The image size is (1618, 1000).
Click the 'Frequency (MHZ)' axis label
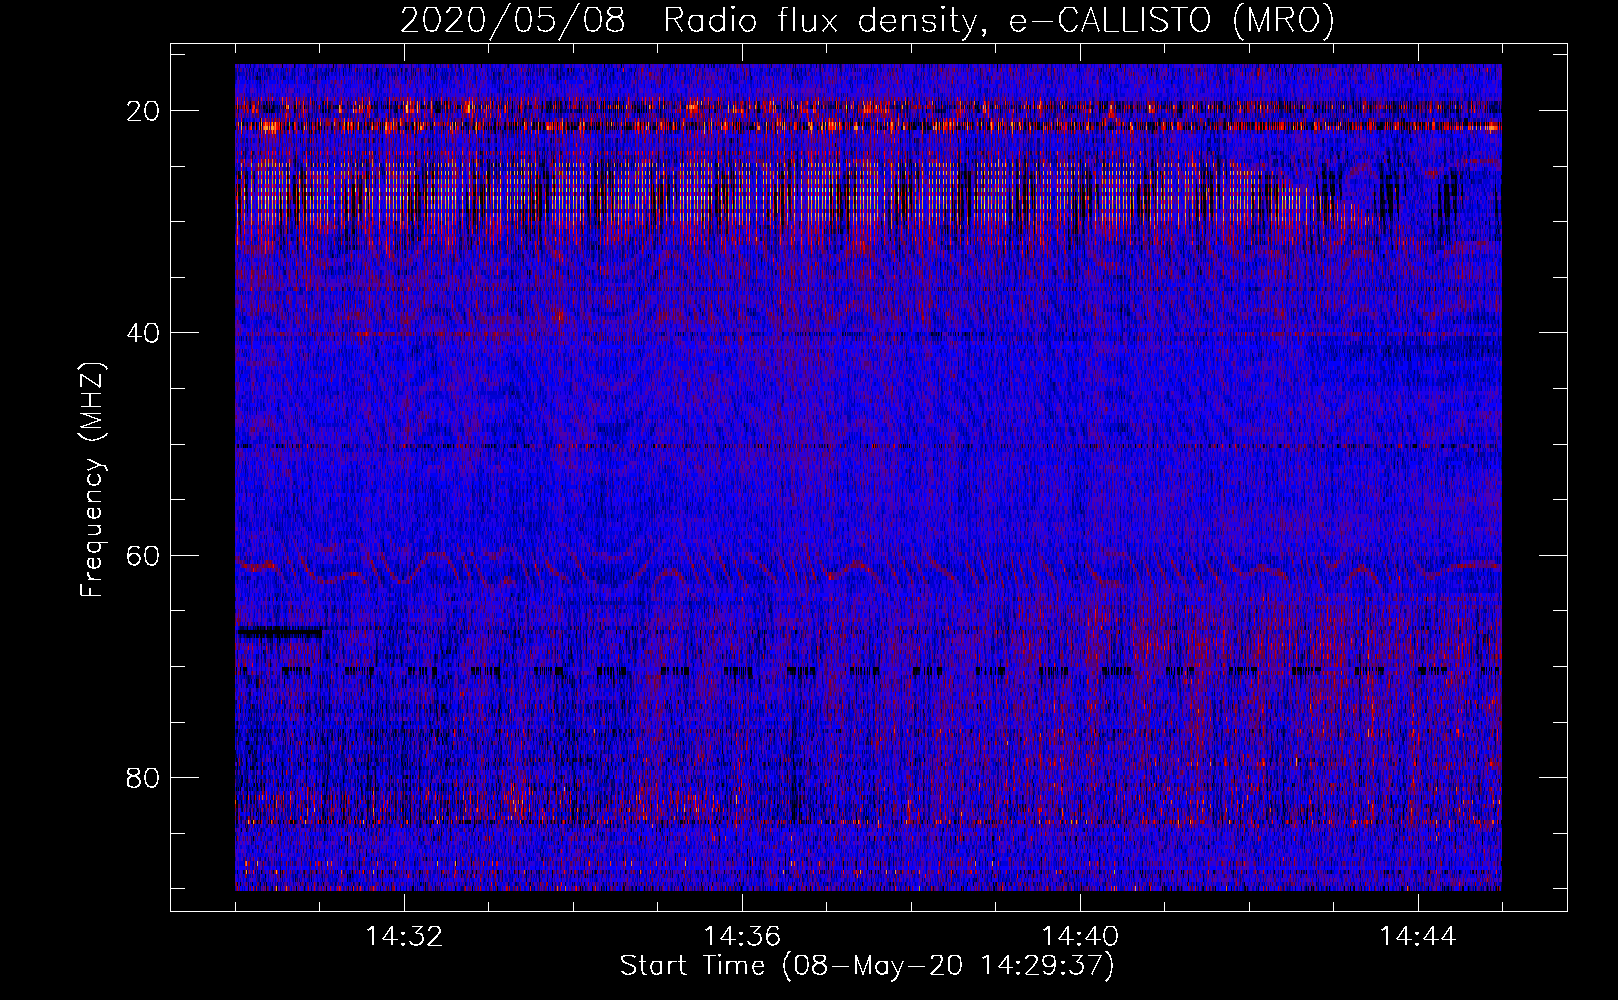tap(92, 479)
